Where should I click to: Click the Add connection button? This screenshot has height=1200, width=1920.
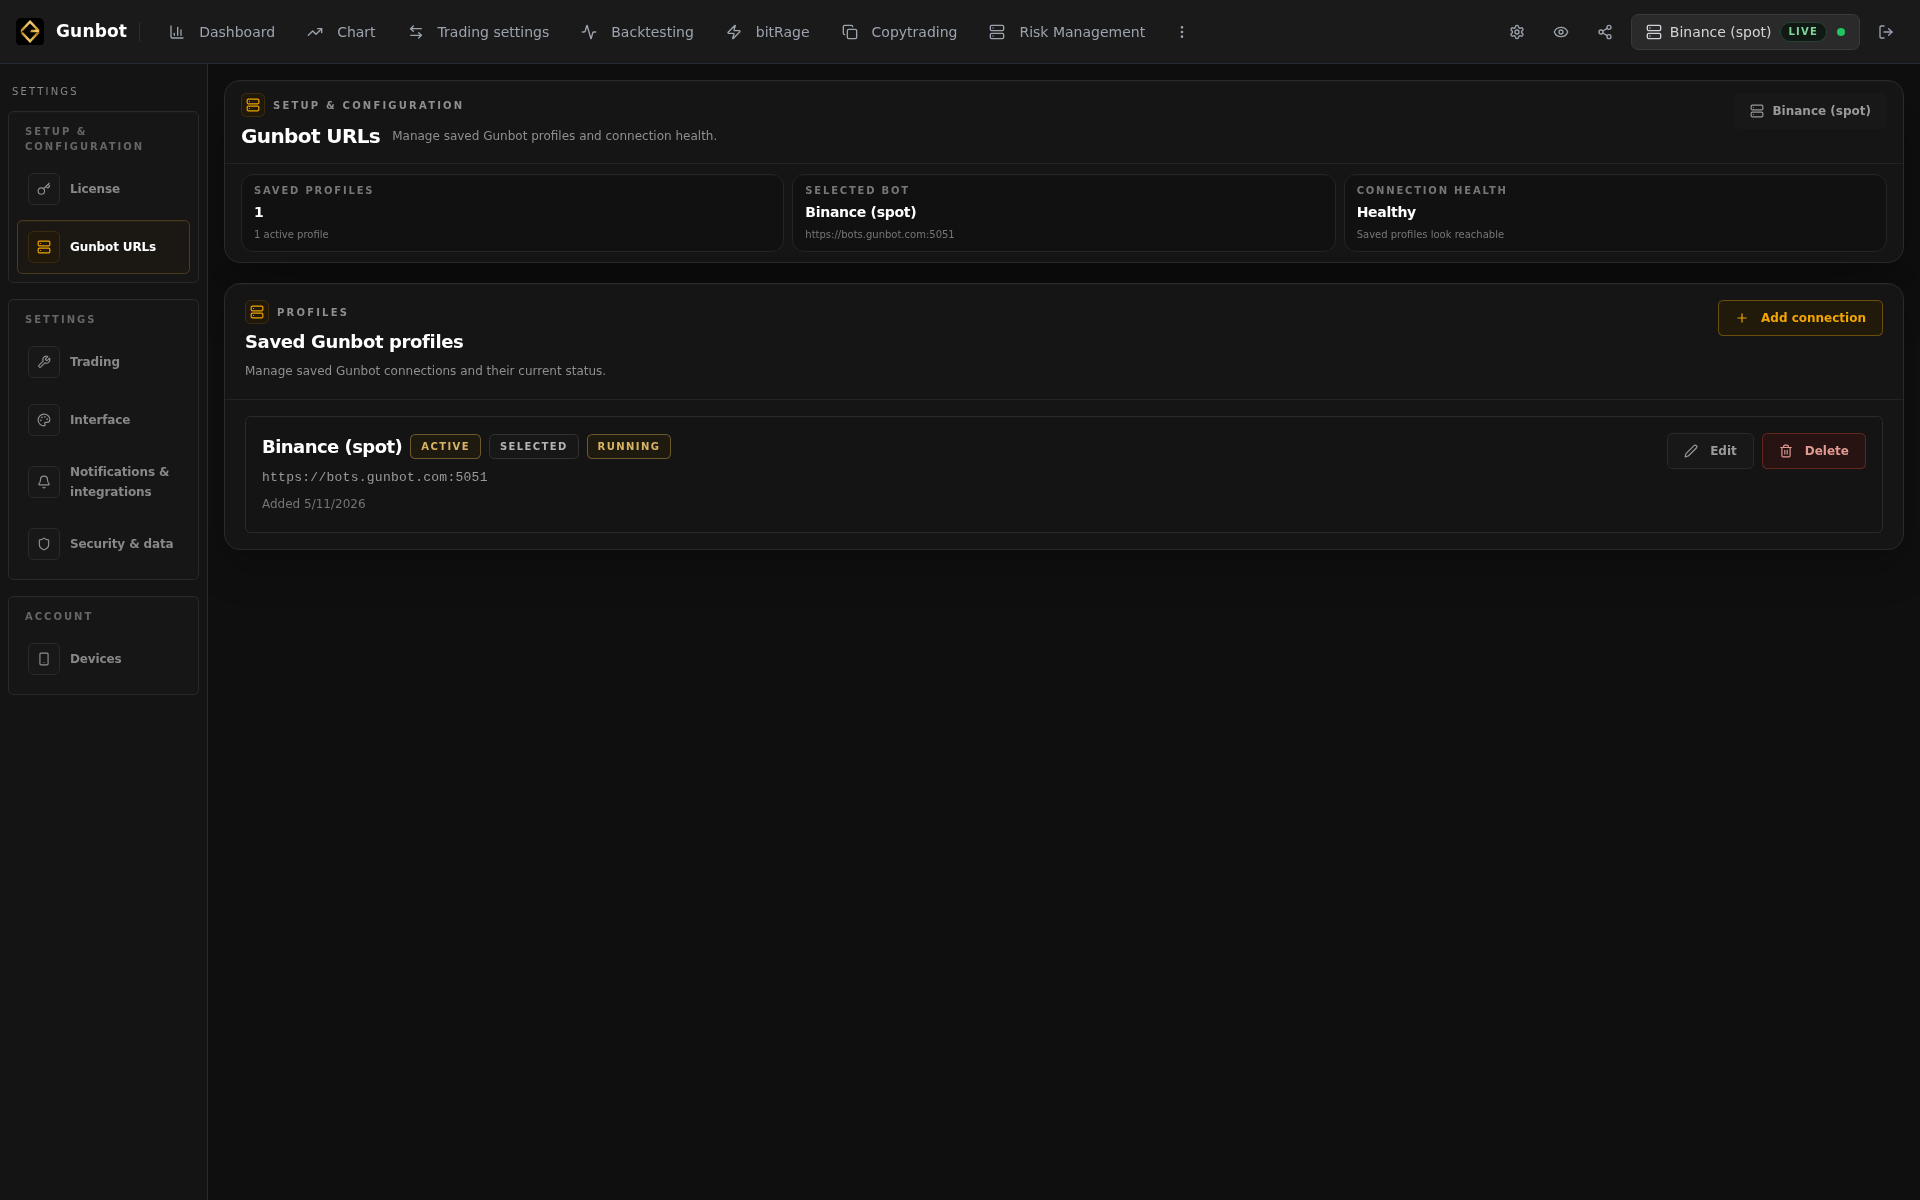click(1800, 318)
